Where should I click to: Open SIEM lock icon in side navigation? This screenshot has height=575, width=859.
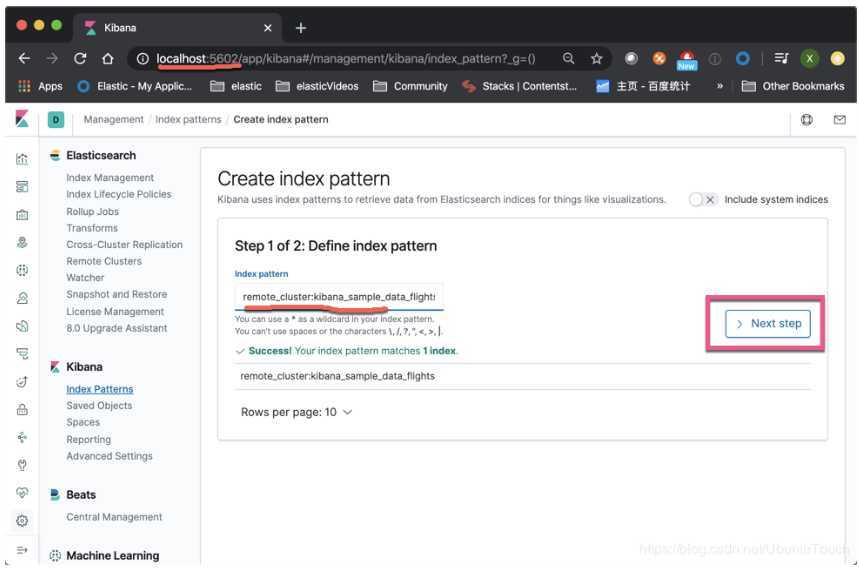click(x=22, y=410)
